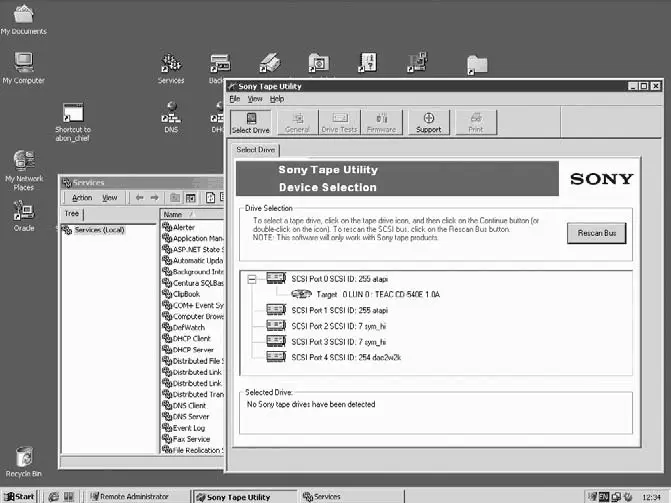Click the Rescan Bus button

click(597, 233)
